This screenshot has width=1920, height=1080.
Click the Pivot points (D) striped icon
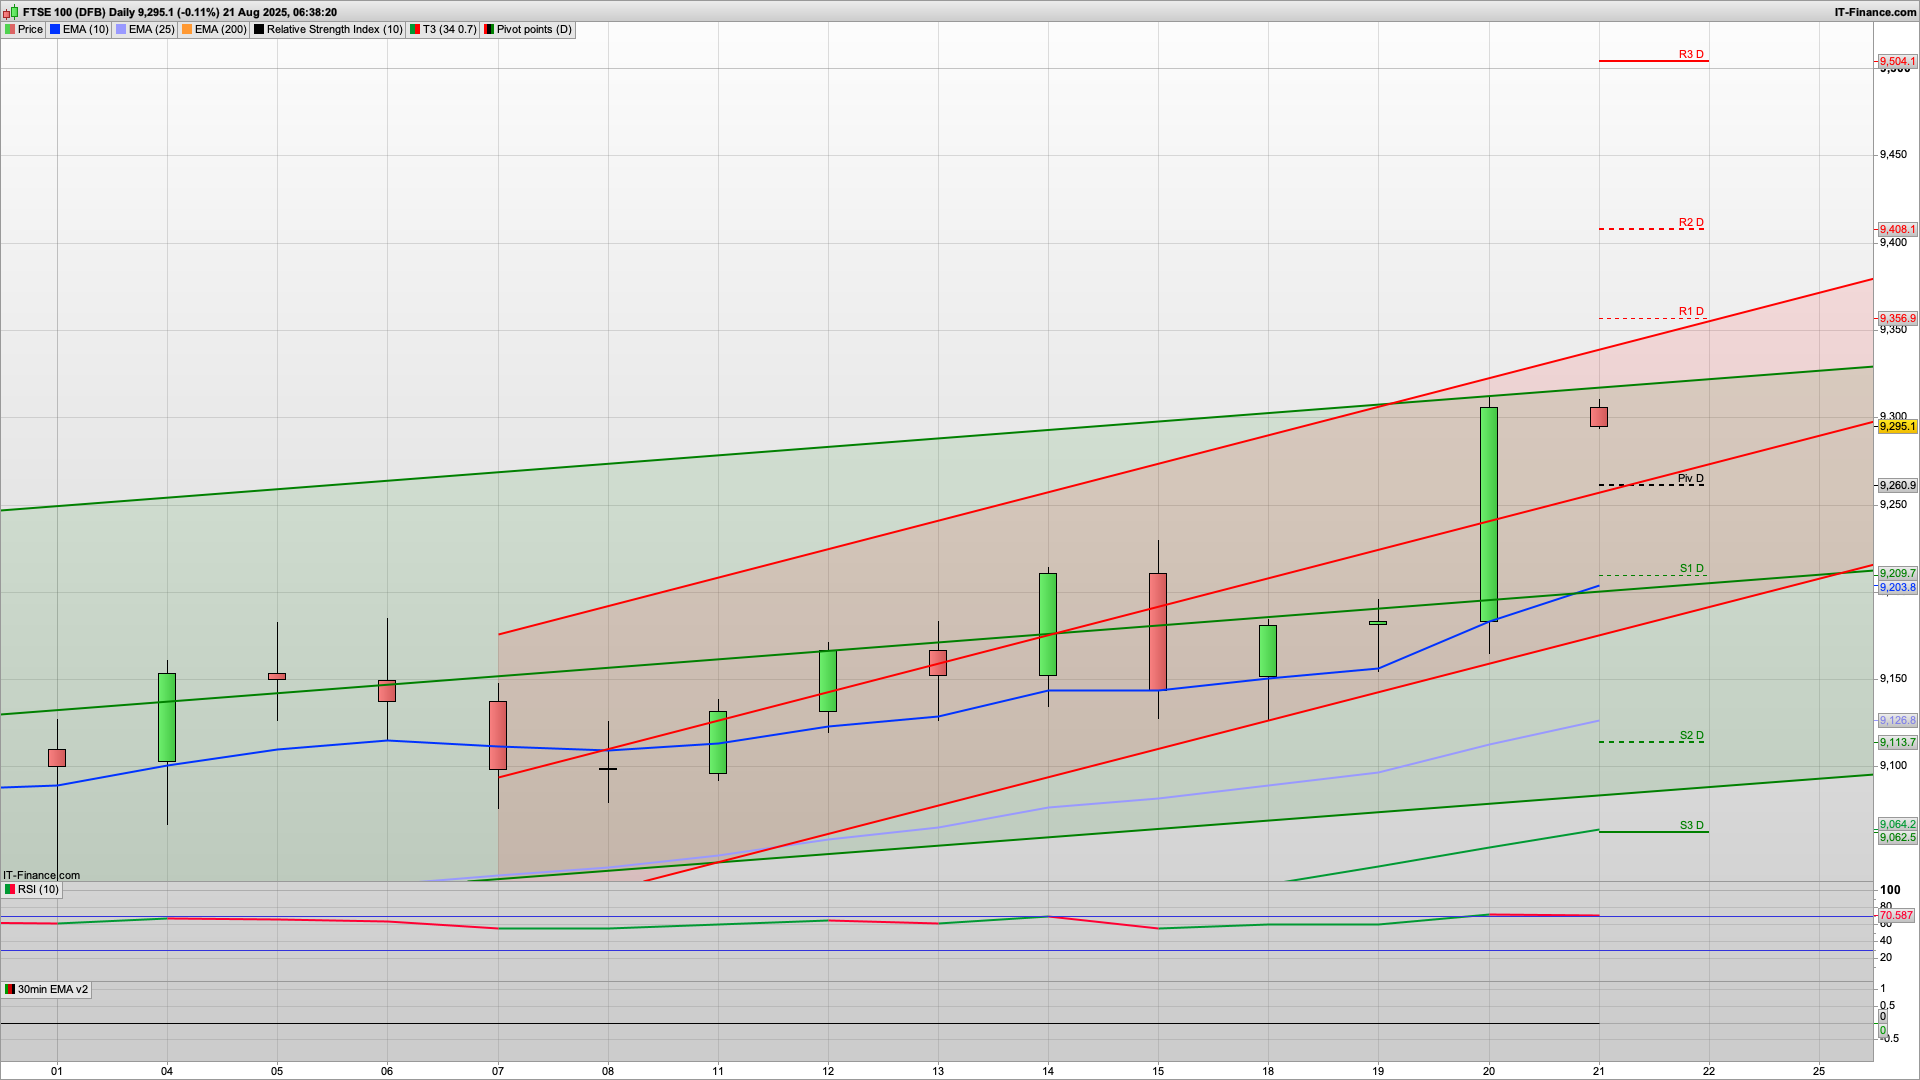point(489,30)
